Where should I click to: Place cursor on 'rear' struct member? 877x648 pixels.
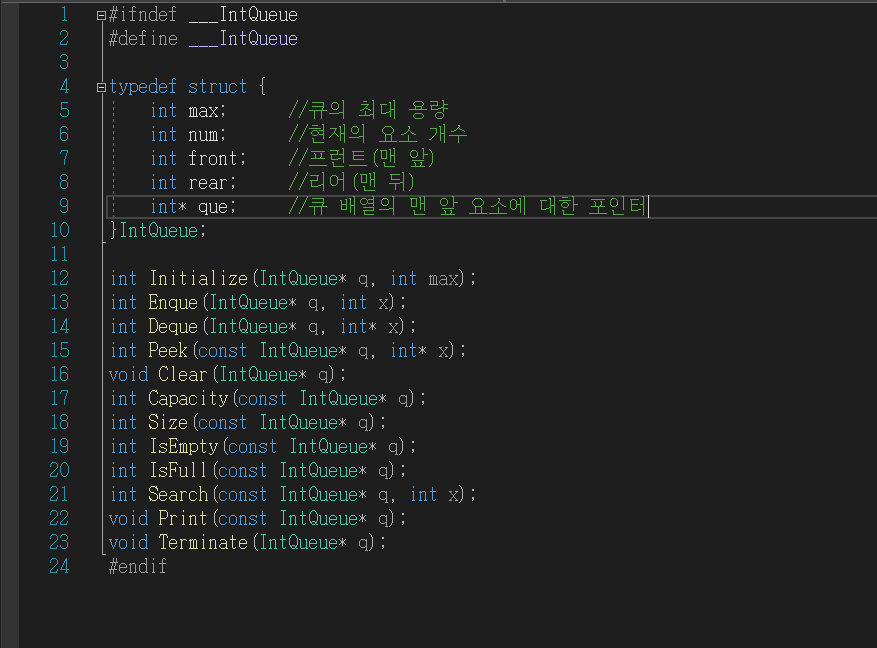[x=208, y=183]
